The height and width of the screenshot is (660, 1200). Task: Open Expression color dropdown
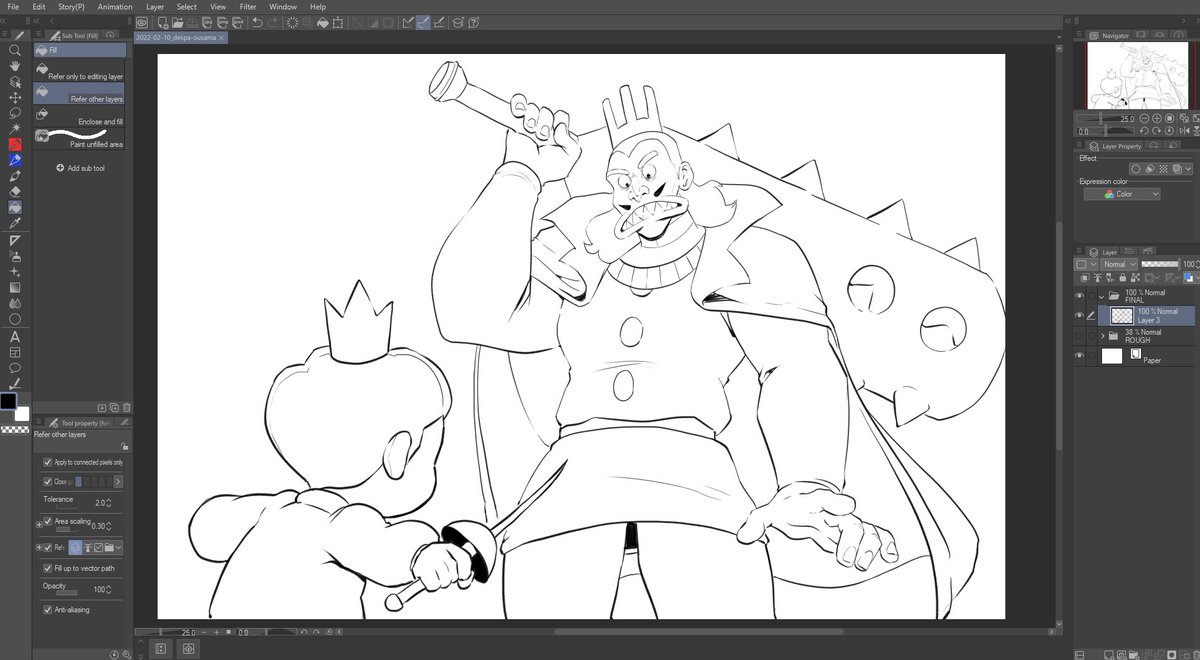click(1122, 194)
